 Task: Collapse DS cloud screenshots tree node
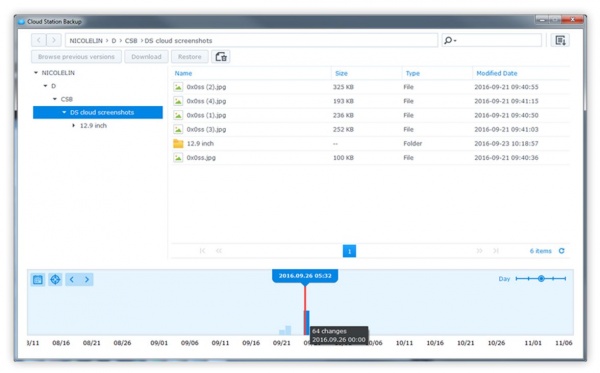tap(64, 112)
